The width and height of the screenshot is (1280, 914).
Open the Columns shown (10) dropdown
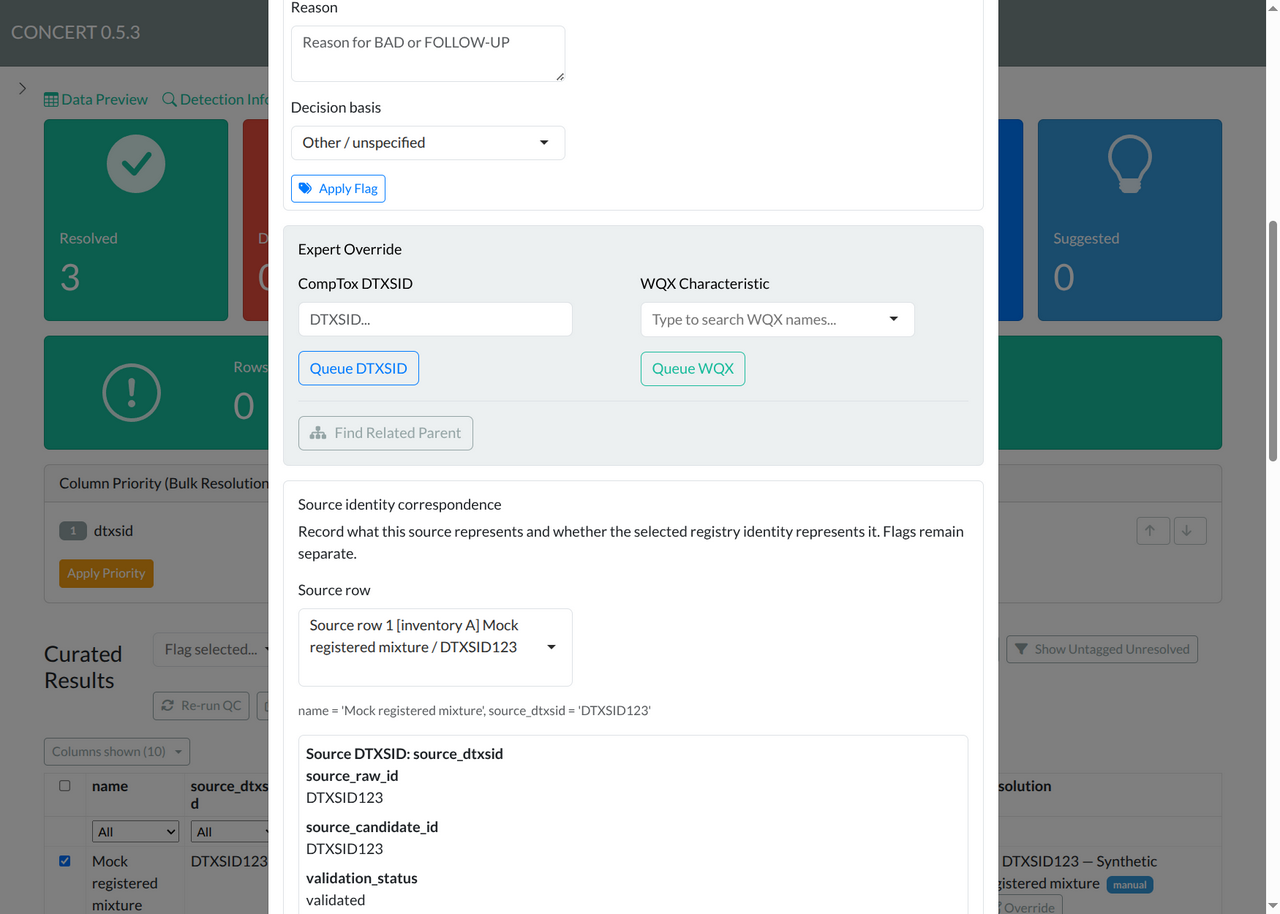[117, 751]
